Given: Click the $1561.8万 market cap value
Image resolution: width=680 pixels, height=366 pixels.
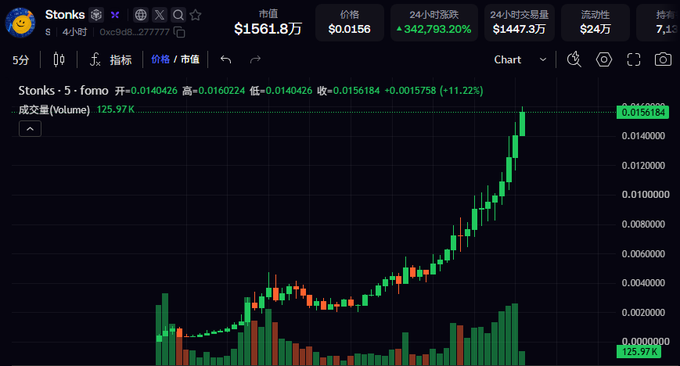Looking at the screenshot, I should point(268,29).
